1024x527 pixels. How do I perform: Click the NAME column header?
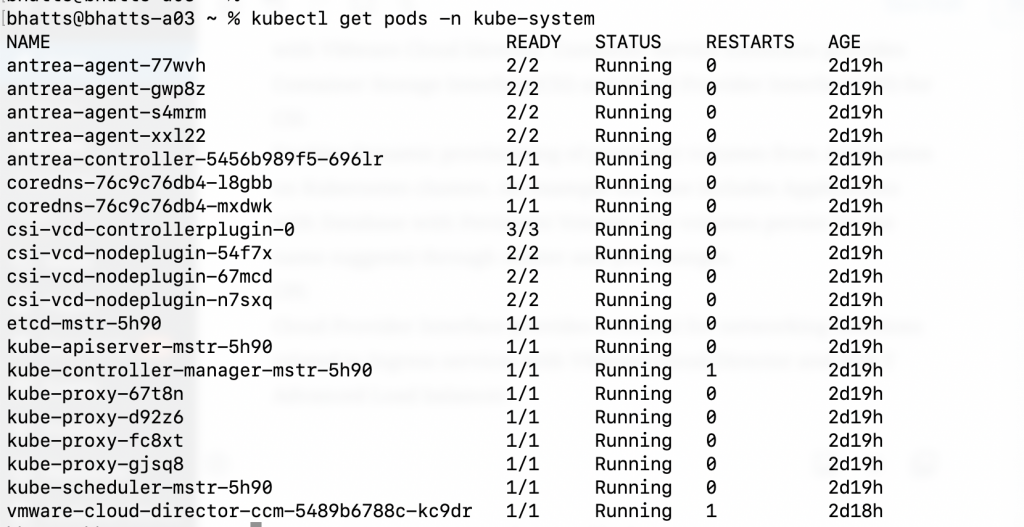pos(27,43)
